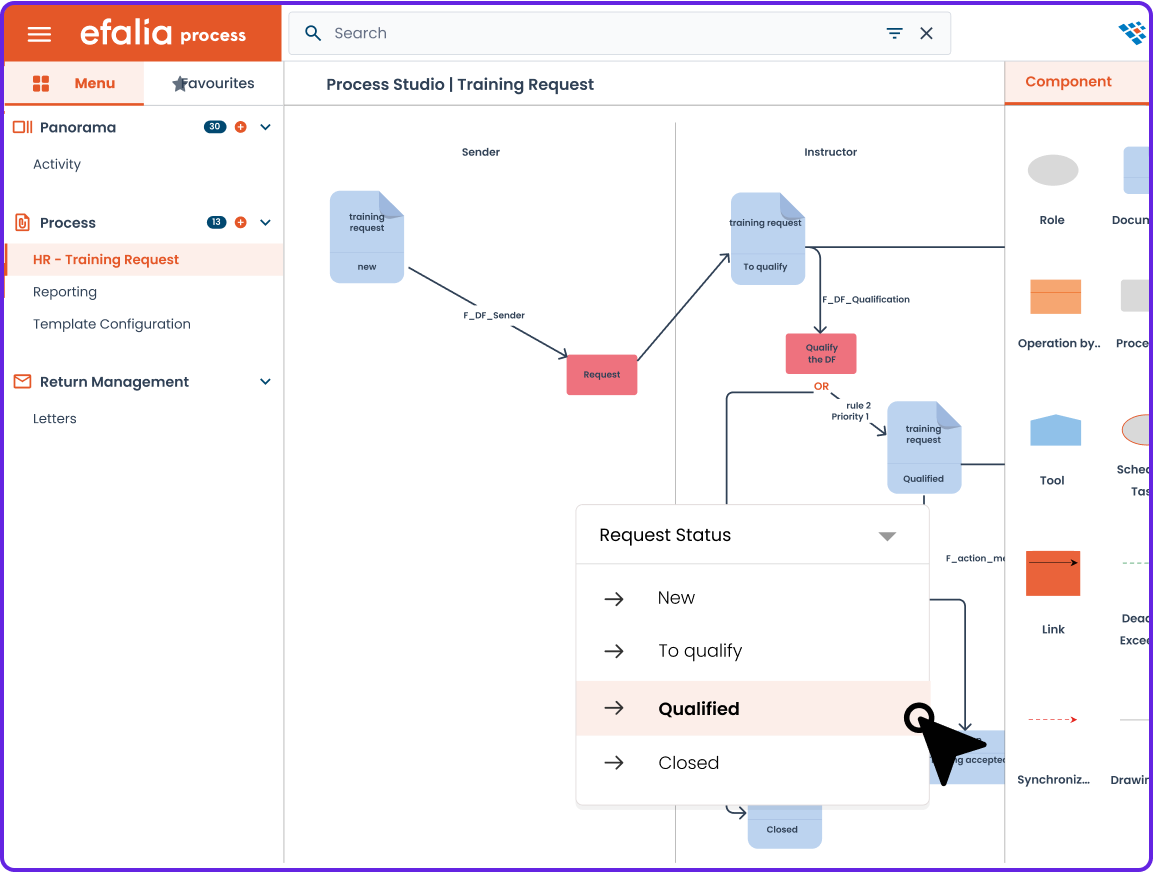Click the F_DF_Sender link label
Viewport: 1154px width, 872px height.
[494, 315]
